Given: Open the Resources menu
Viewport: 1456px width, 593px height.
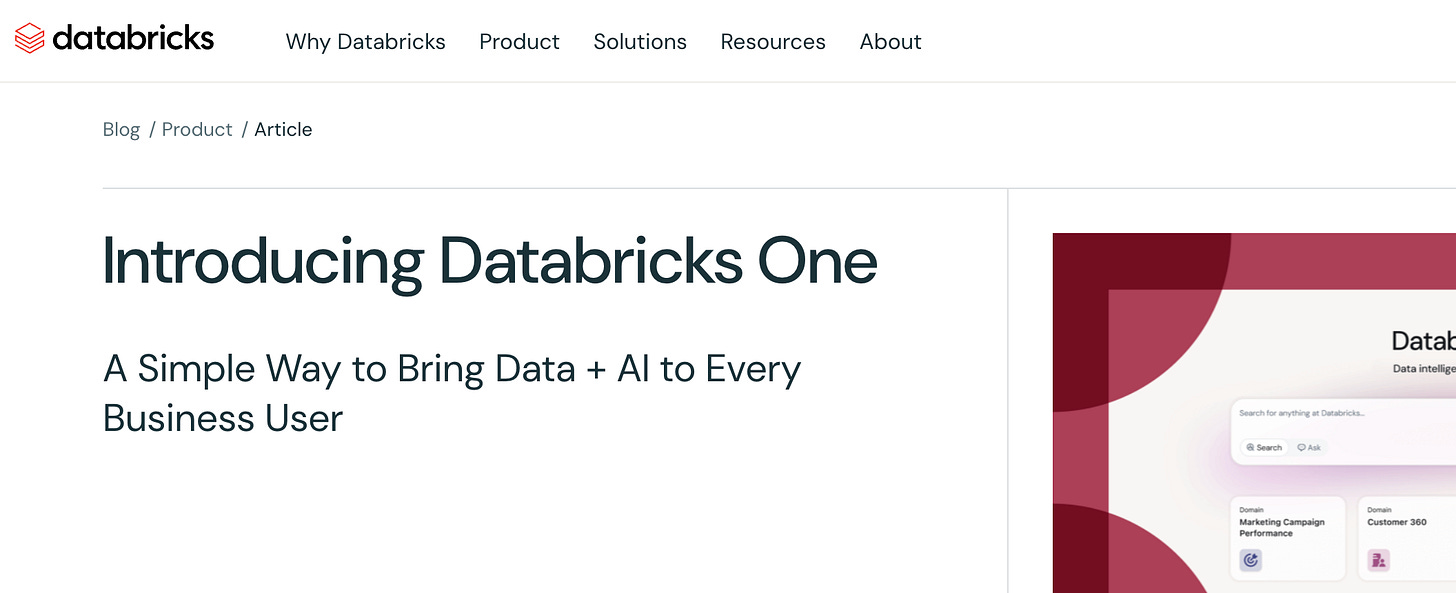Looking at the screenshot, I should pos(773,42).
